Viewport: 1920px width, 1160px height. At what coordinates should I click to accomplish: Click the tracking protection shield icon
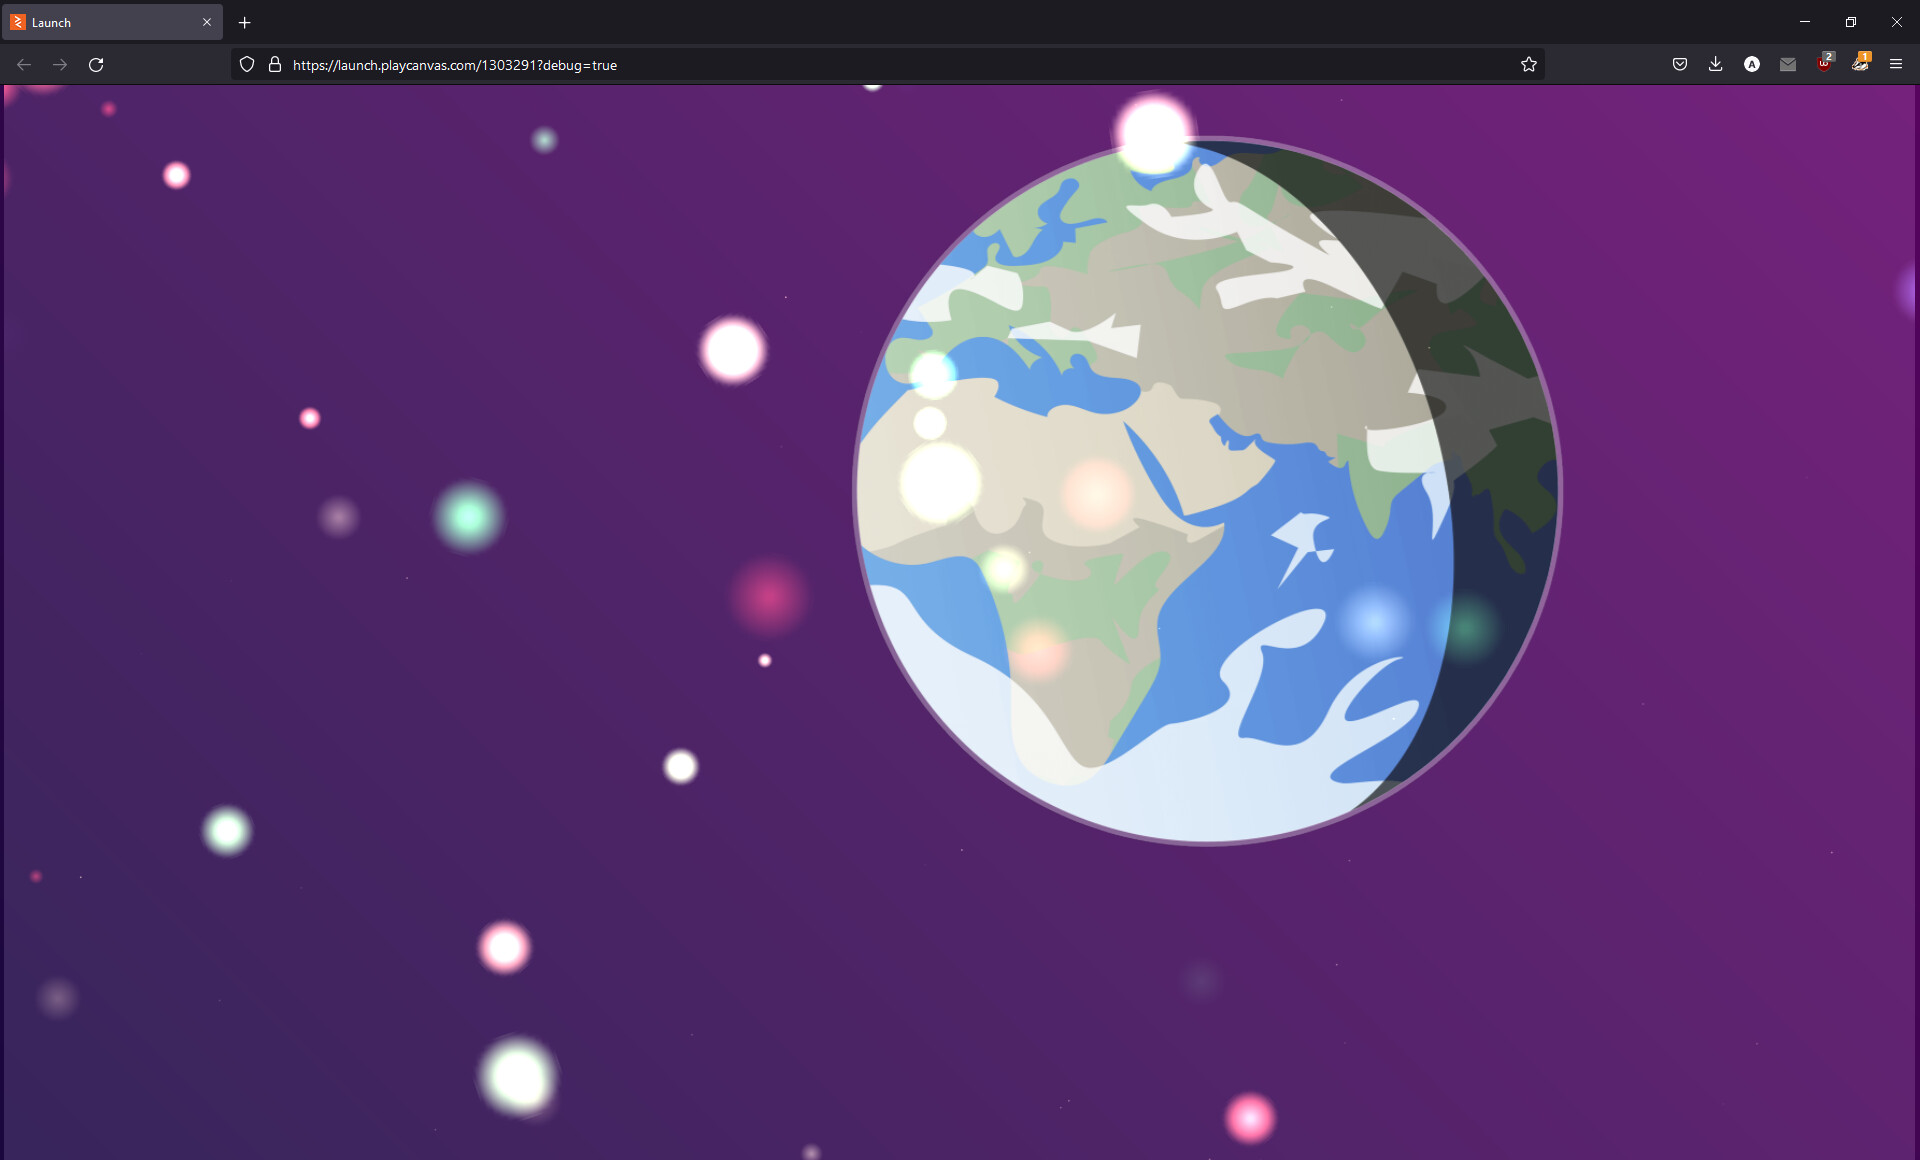247,65
